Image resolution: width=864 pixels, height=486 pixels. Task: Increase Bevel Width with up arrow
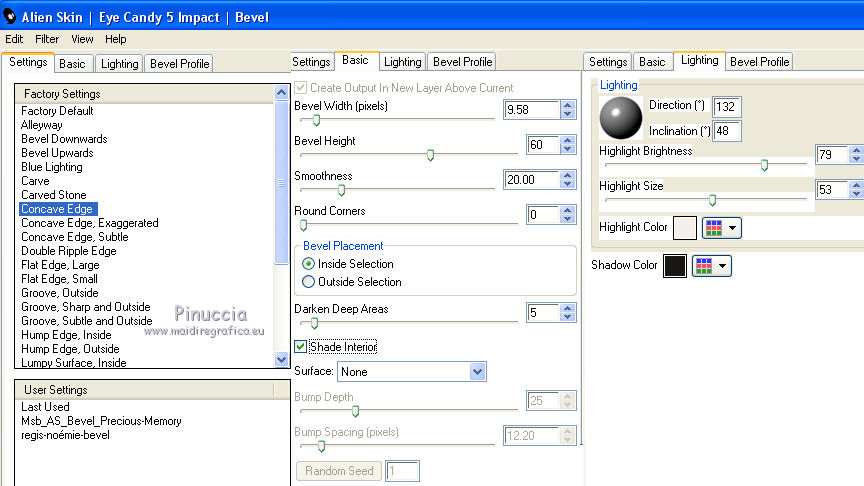point(568,105)
